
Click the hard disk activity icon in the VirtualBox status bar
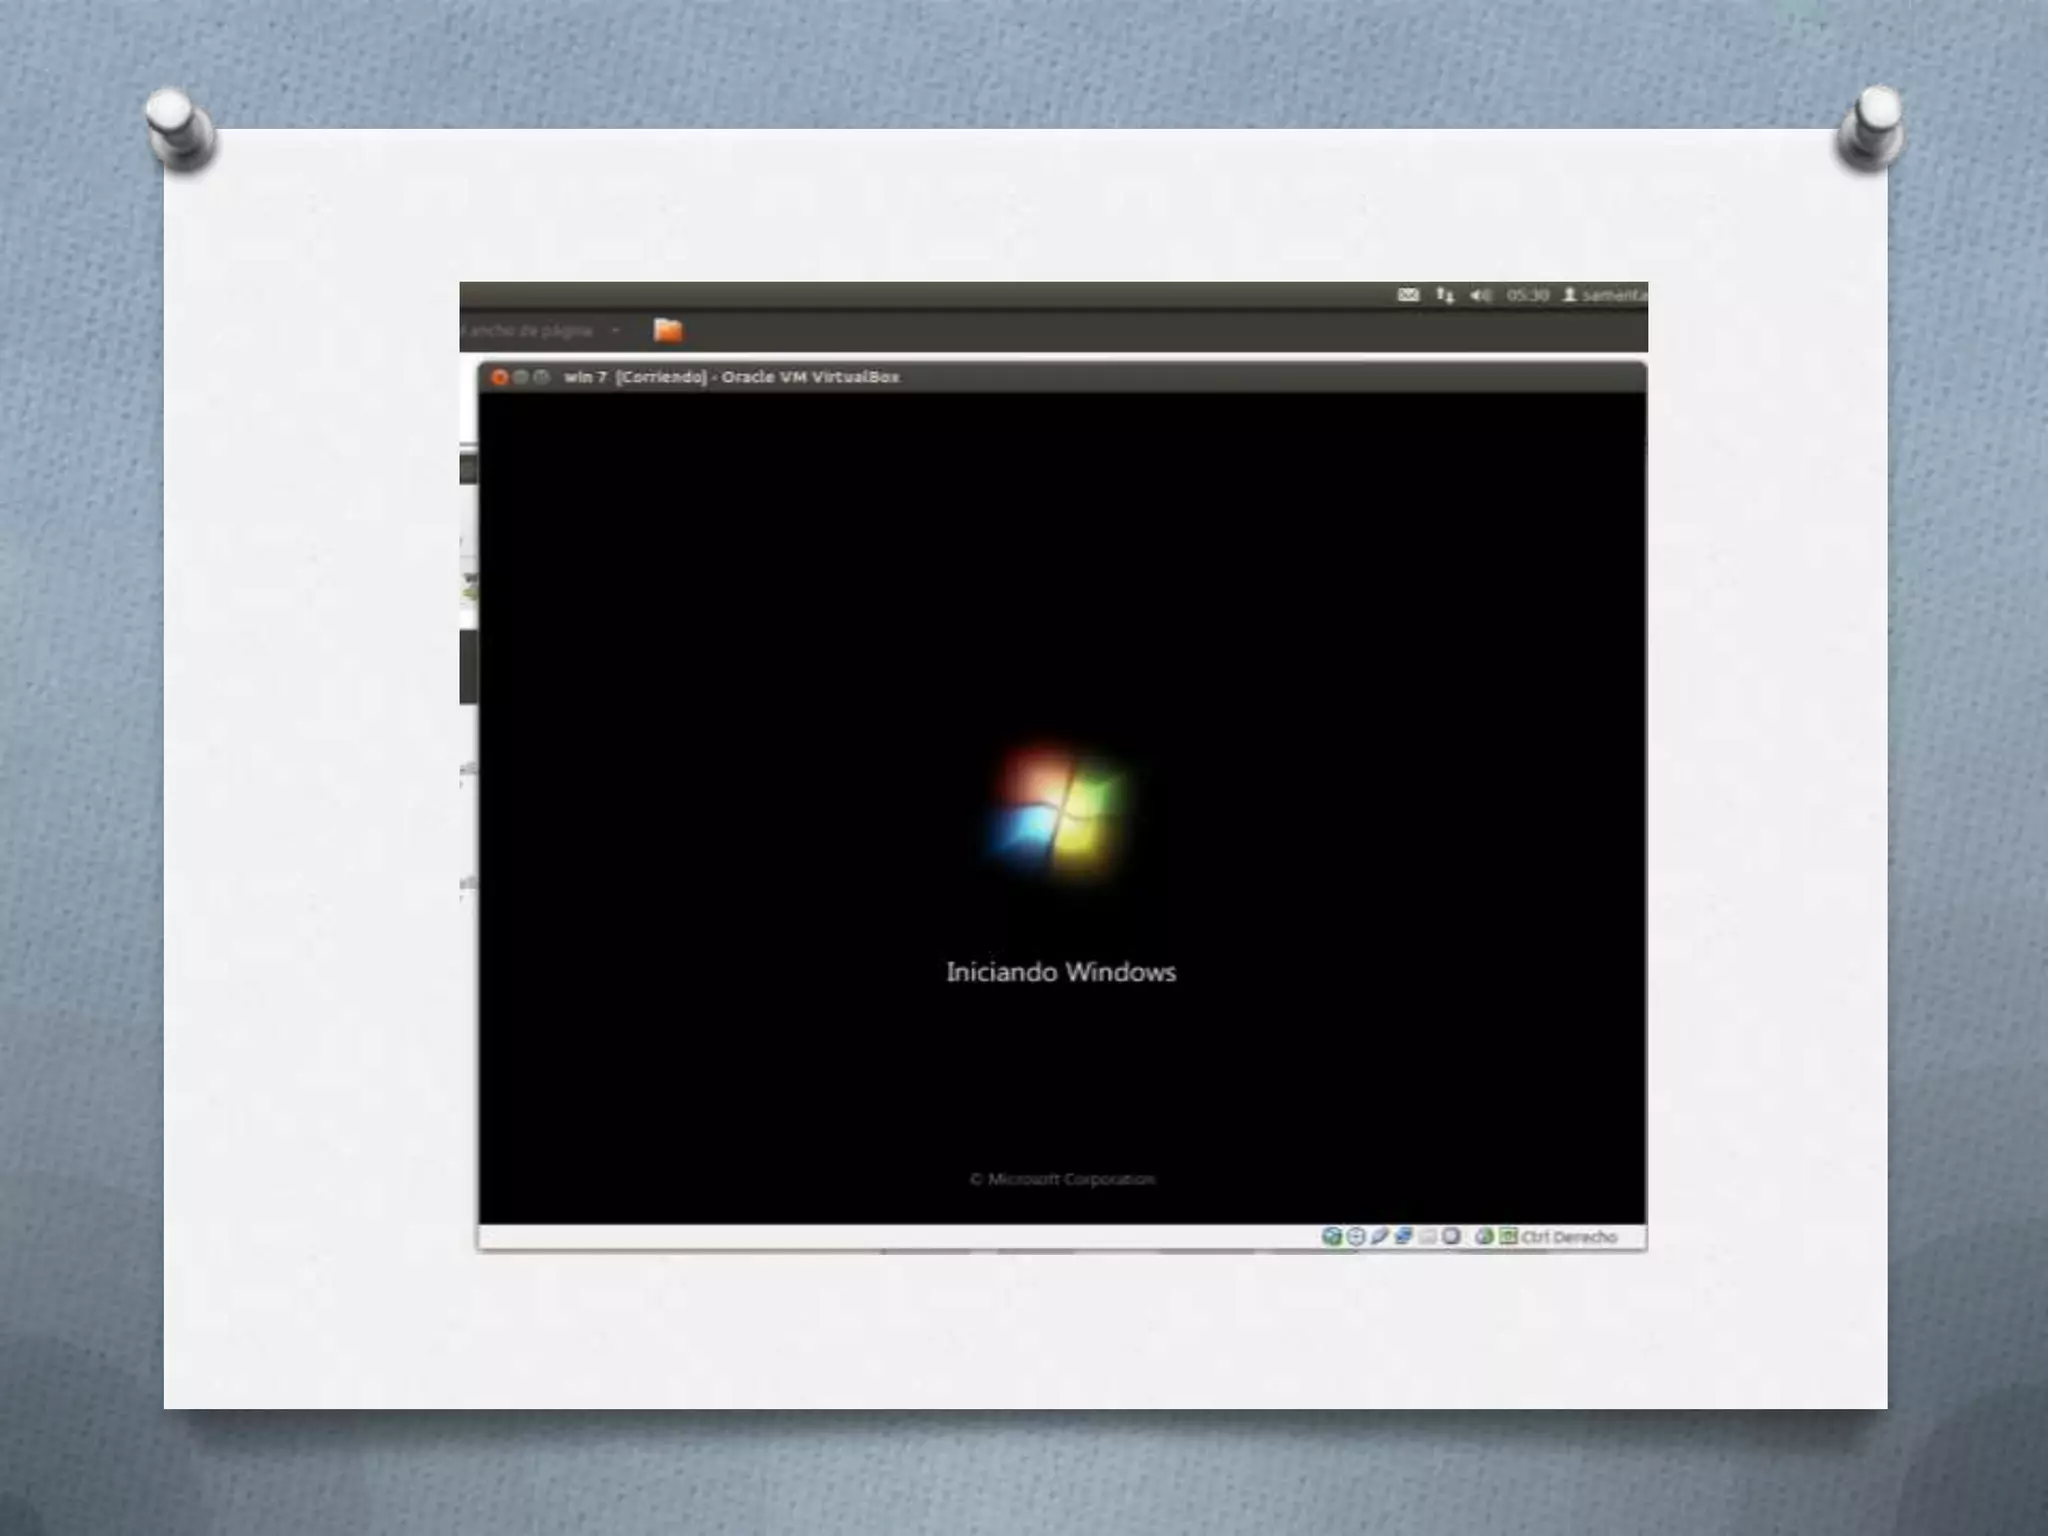coord(1331,1237)
